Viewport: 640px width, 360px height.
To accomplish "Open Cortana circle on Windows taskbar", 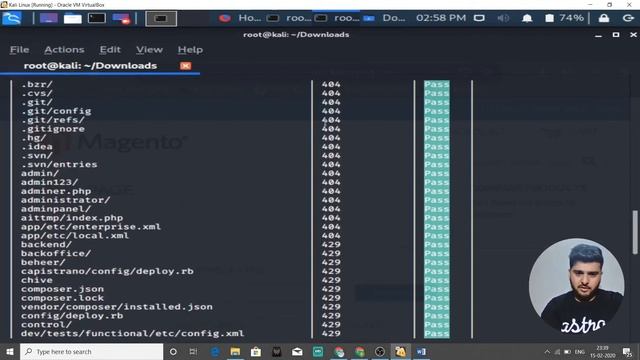I will click(173, 351).
